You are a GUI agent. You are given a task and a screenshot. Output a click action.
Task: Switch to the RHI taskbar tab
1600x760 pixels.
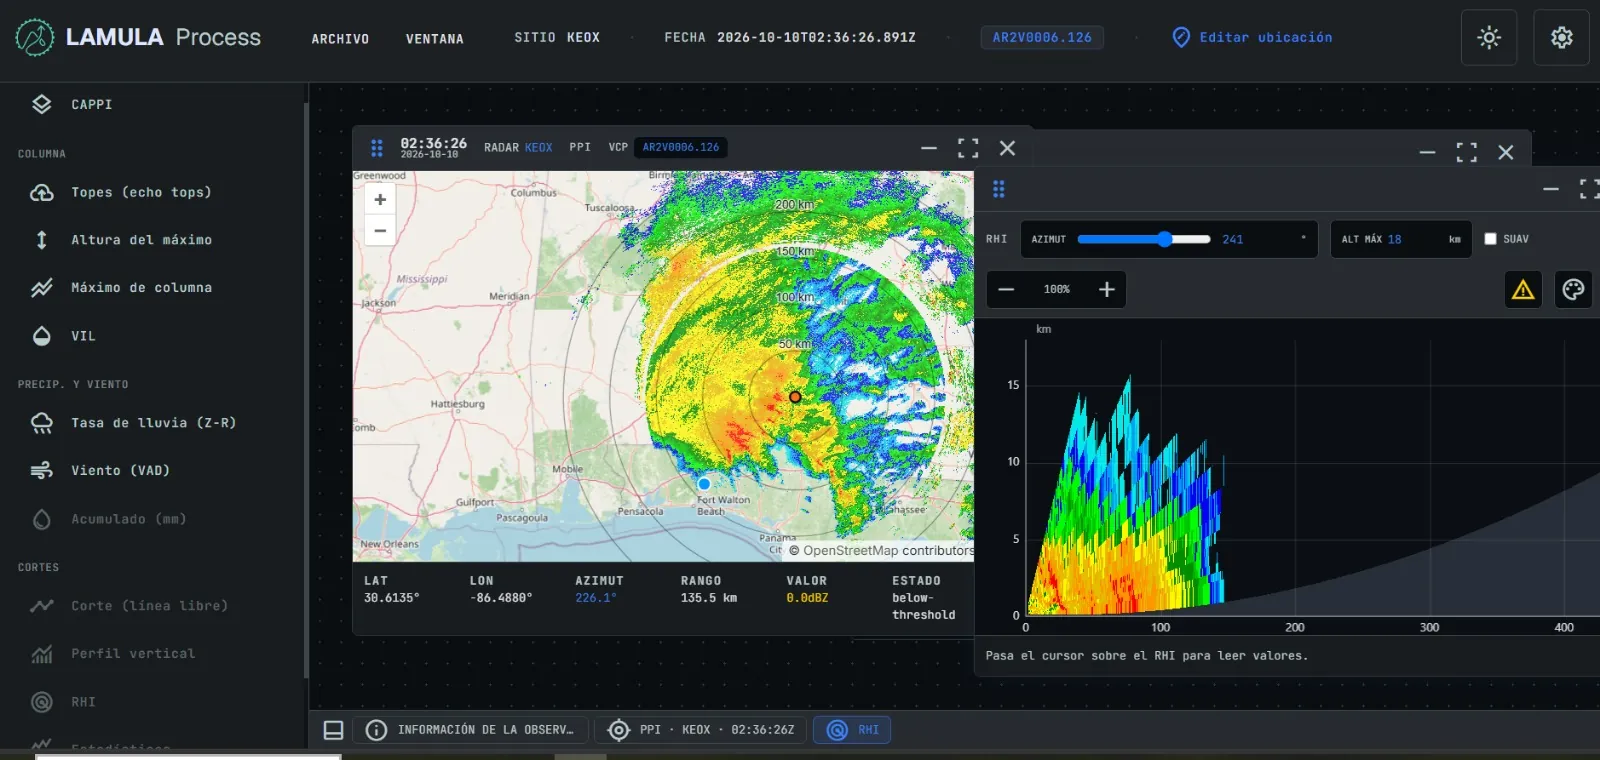click(852, 730)
